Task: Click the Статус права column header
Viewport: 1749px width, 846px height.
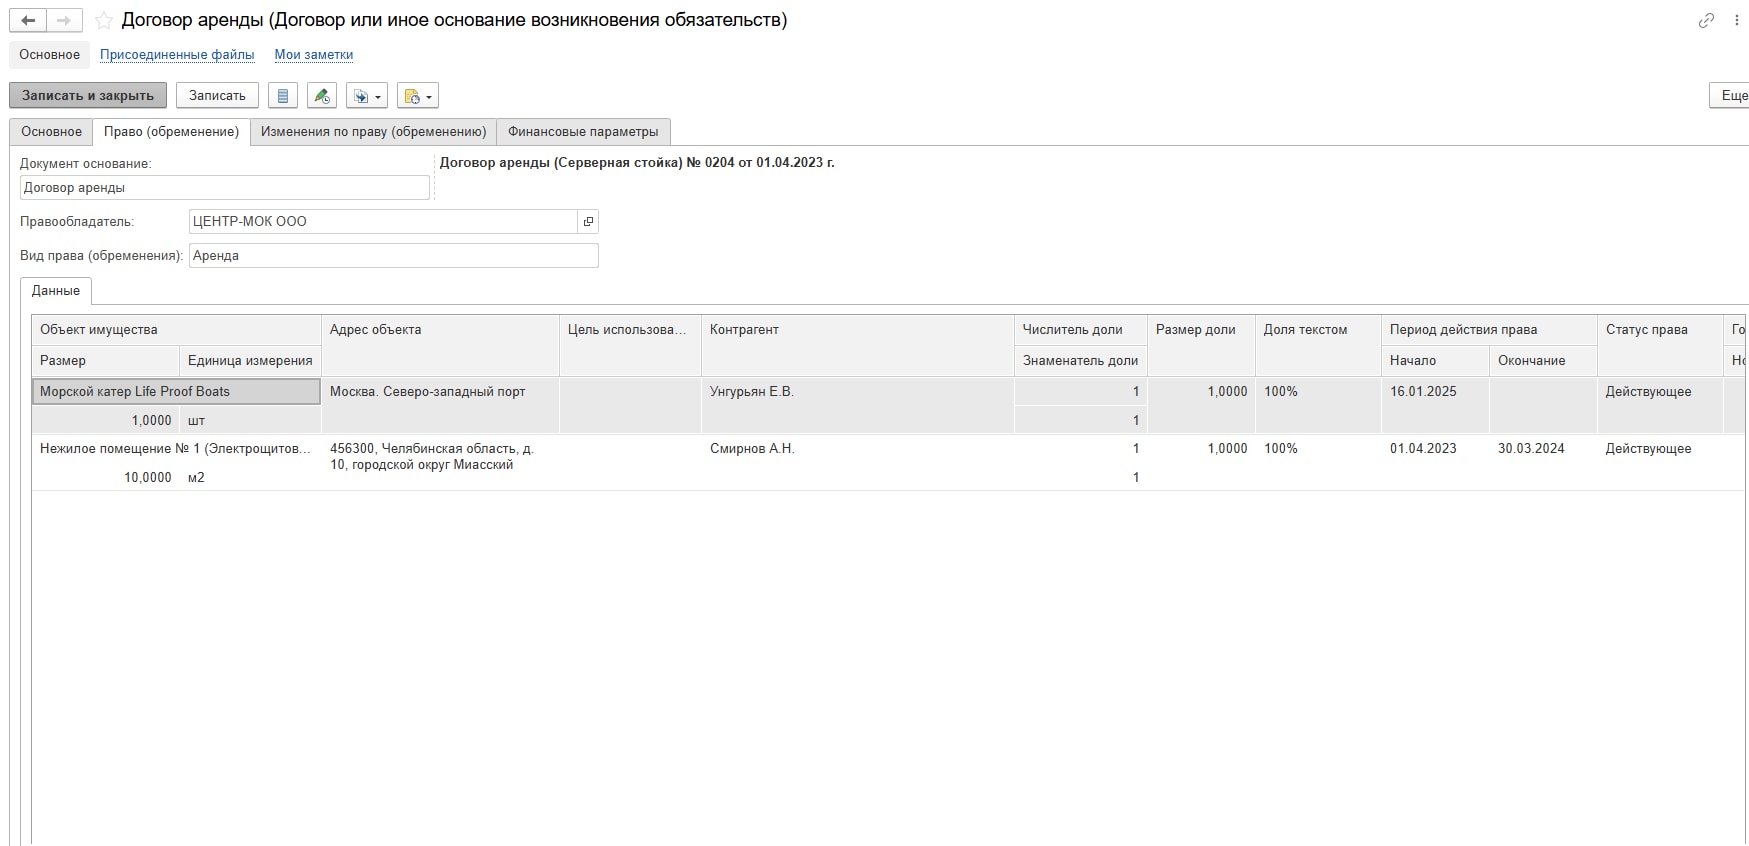Action: pos(1660,345)
